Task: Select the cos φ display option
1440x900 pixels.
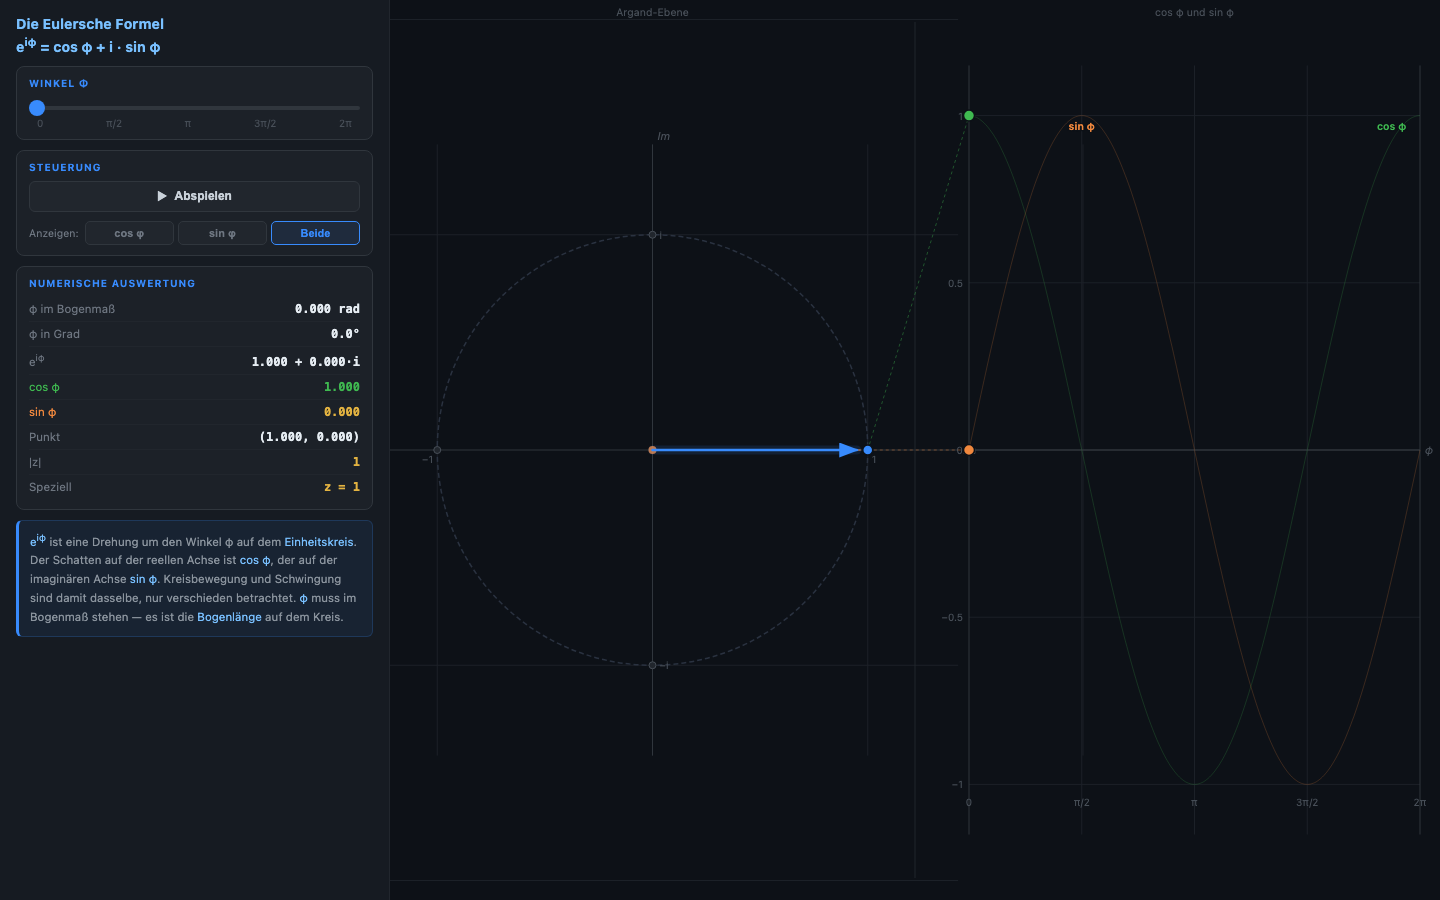Action: (129, 233)
